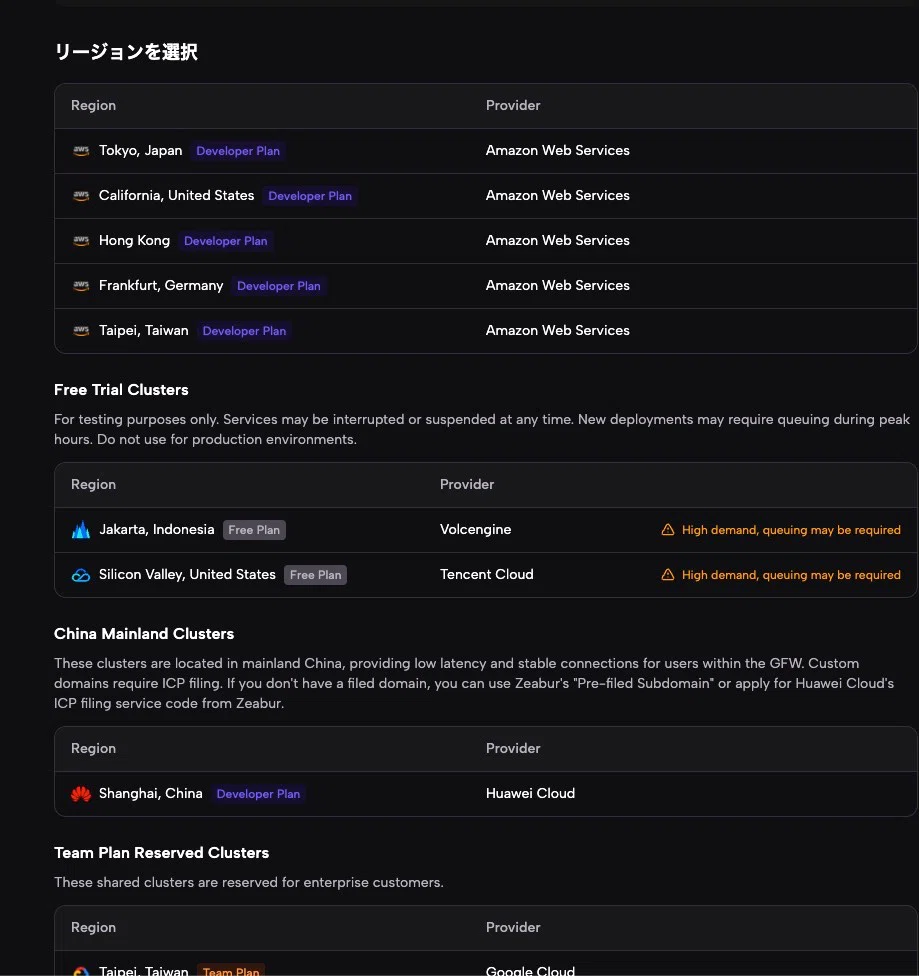
Task: Select the Jakarta, Indonesia free cluster
Action: click(486, 530)
